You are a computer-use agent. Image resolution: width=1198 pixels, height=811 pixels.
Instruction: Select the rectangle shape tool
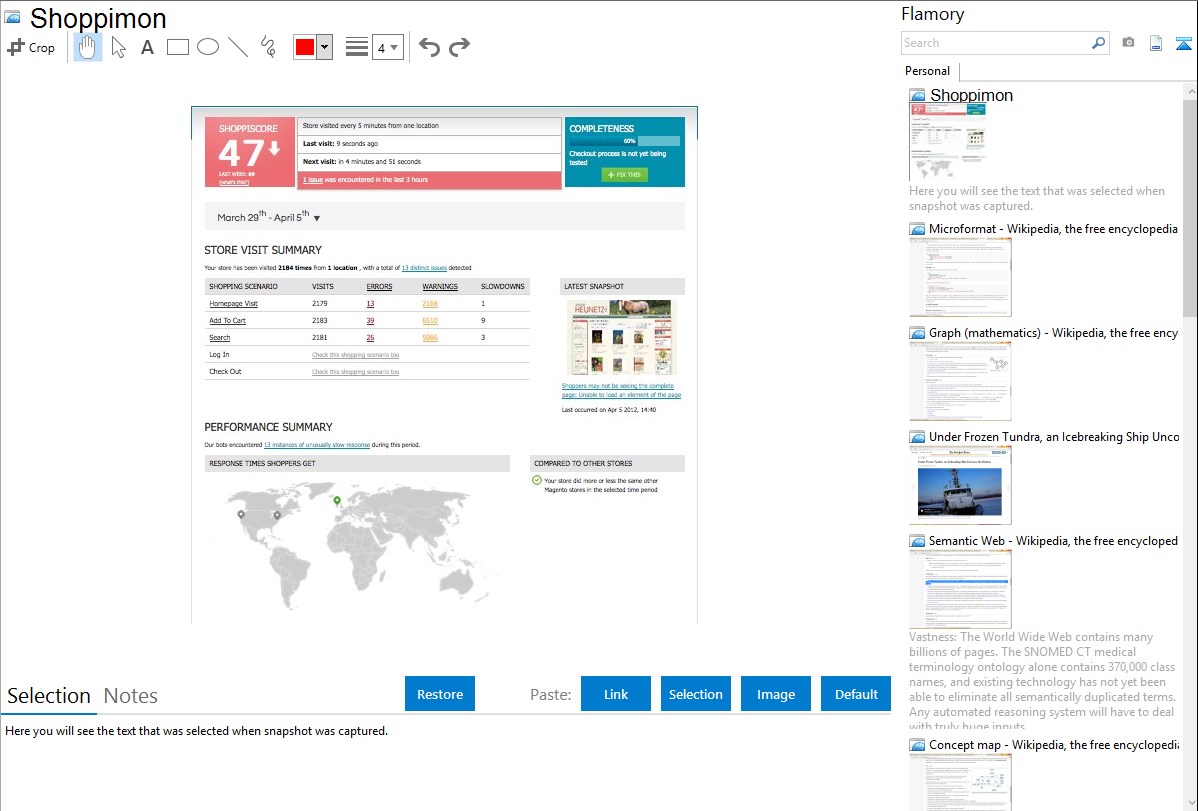178,47
